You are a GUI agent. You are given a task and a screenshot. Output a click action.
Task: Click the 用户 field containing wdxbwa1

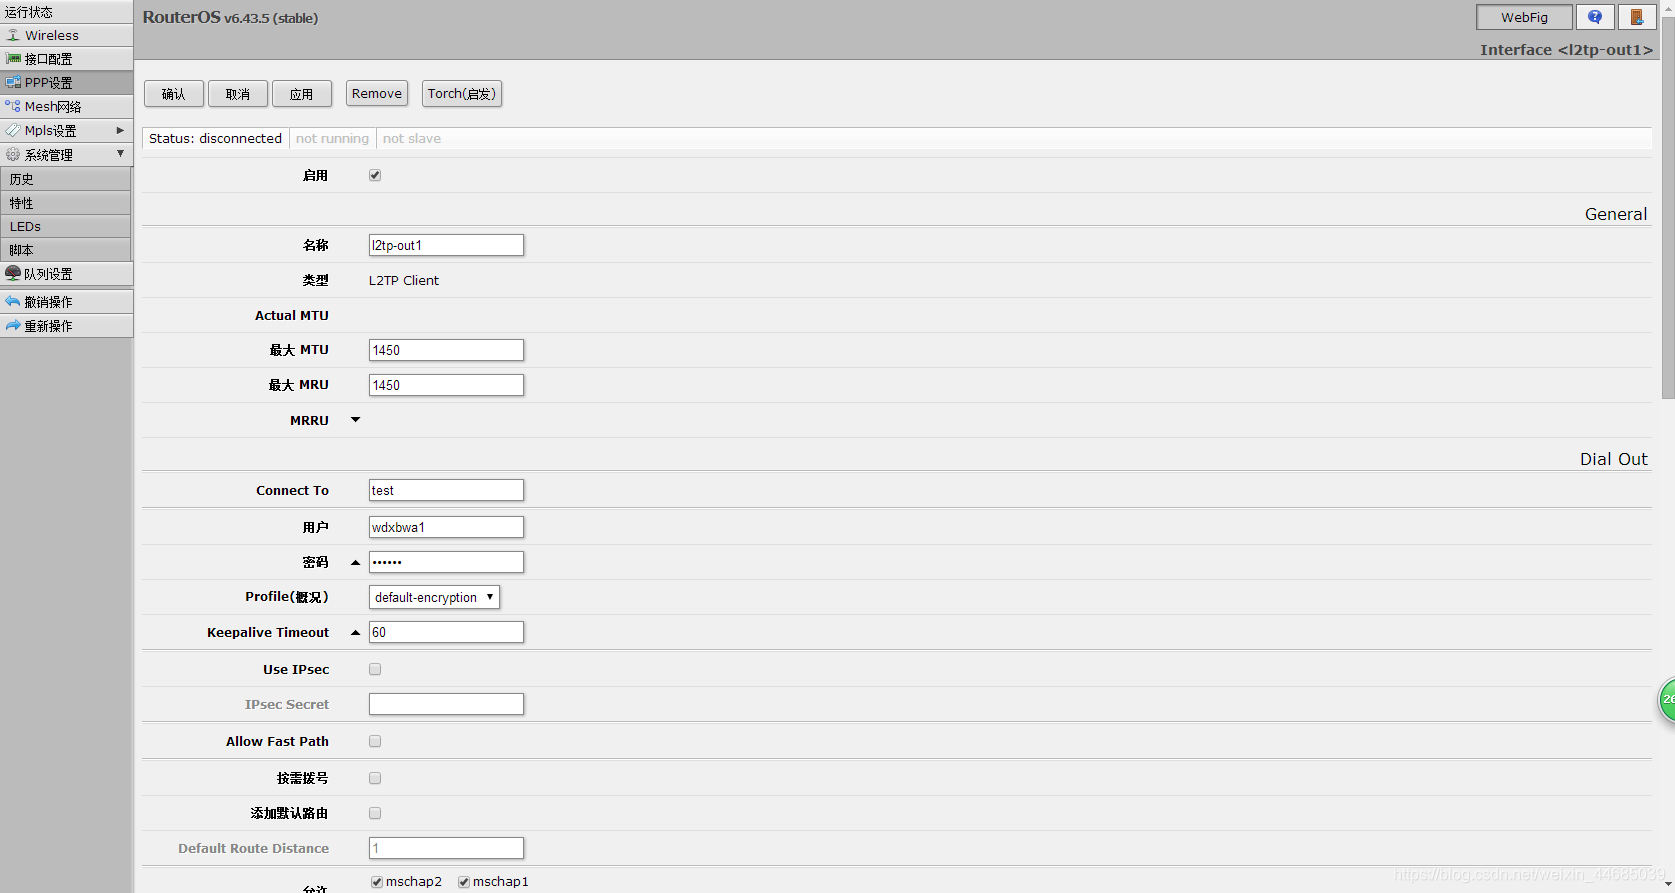446,527
